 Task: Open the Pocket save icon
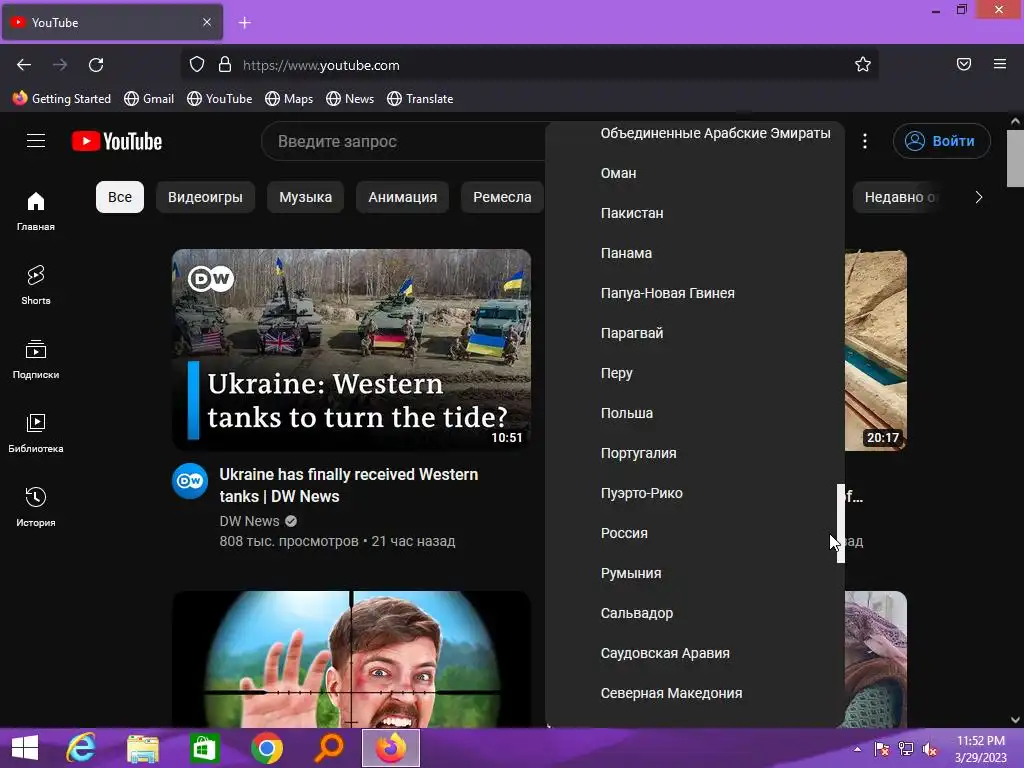click(964, 64)
